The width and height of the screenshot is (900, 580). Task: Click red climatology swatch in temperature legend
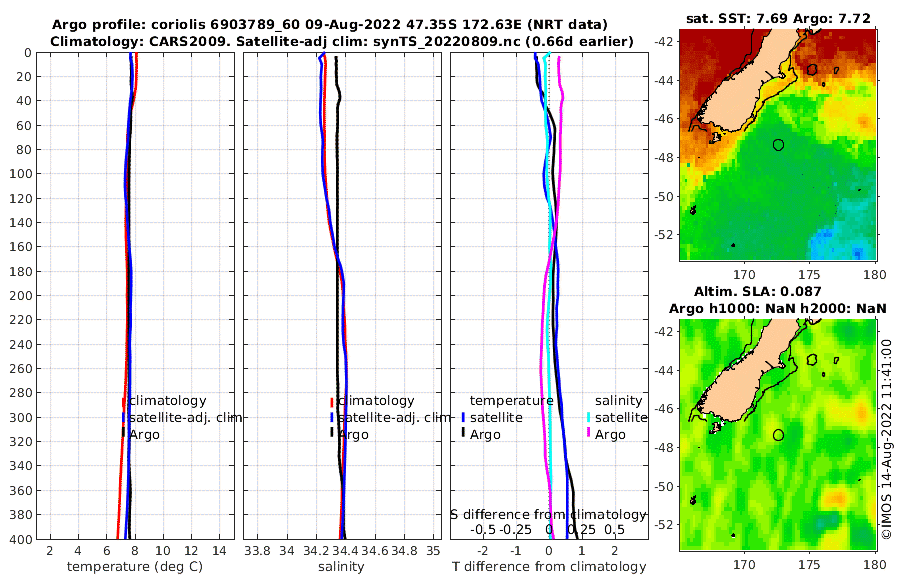point(123,401)
